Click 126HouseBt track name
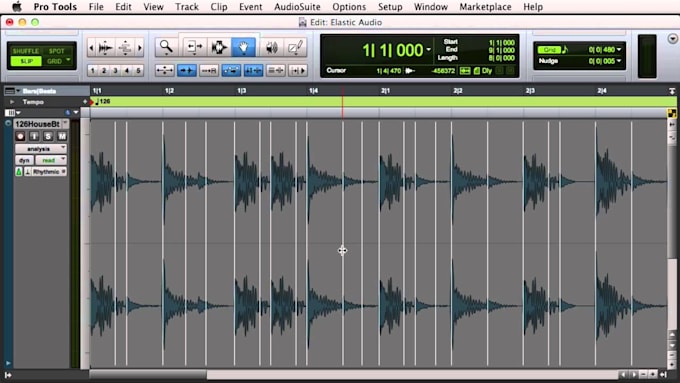 coord(38,124)
